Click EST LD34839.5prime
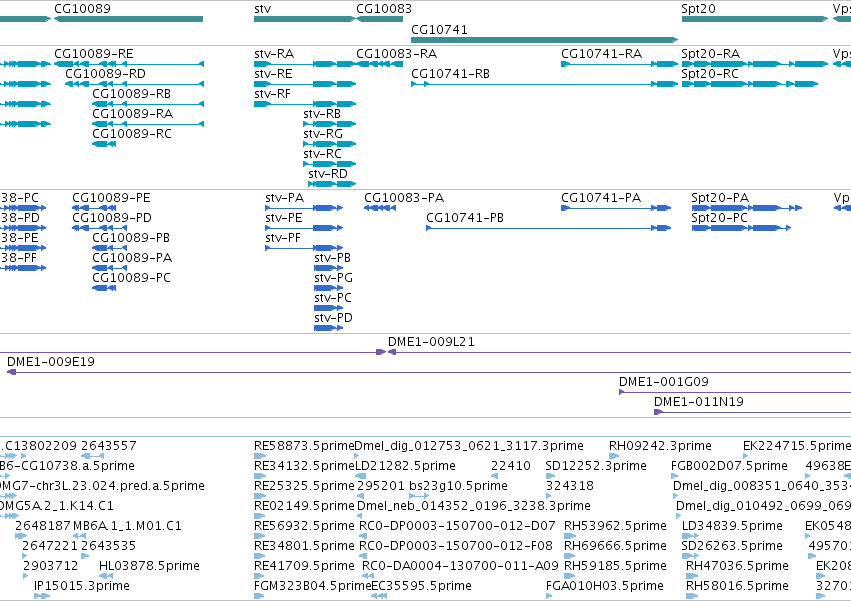This screenshot has height=601, width=851. coord(690,536)
